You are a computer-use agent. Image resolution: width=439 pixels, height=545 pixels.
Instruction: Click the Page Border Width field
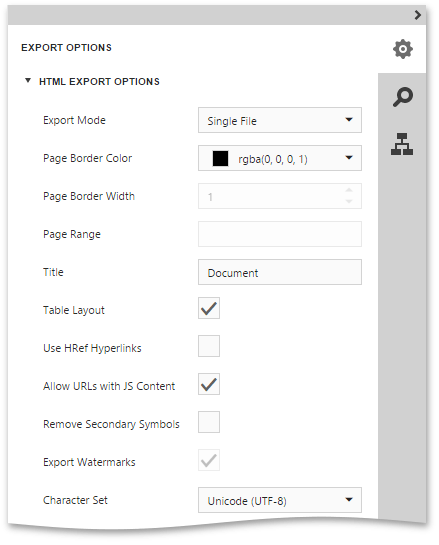280,196
